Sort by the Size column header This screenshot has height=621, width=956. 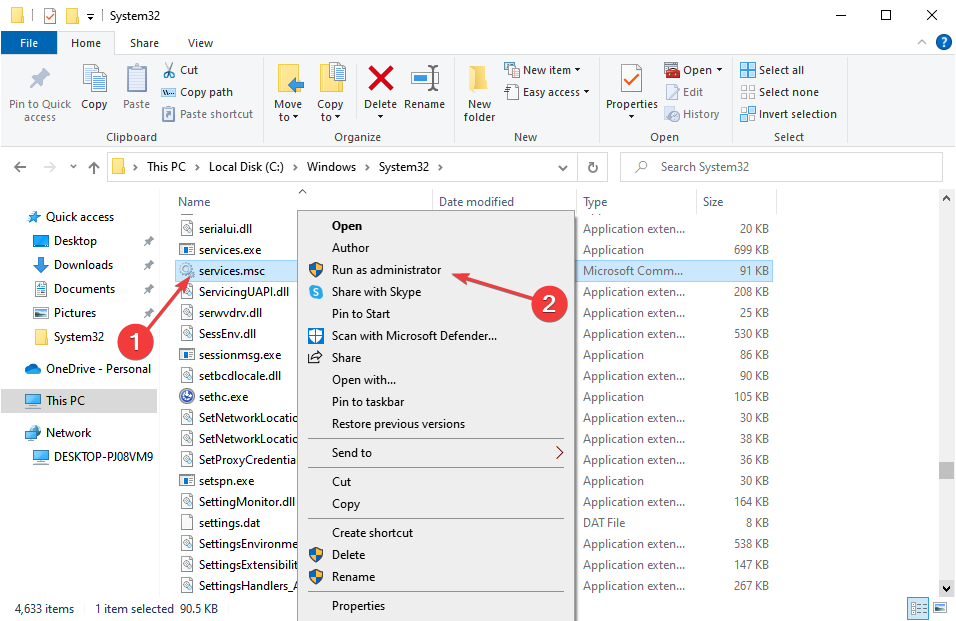(713, 202)
